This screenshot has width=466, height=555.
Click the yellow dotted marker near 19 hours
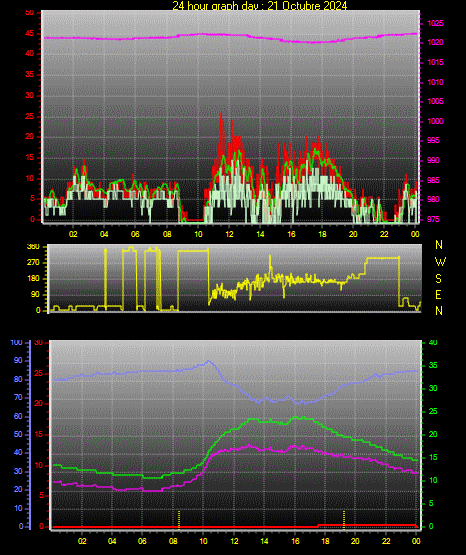point(344,520)
